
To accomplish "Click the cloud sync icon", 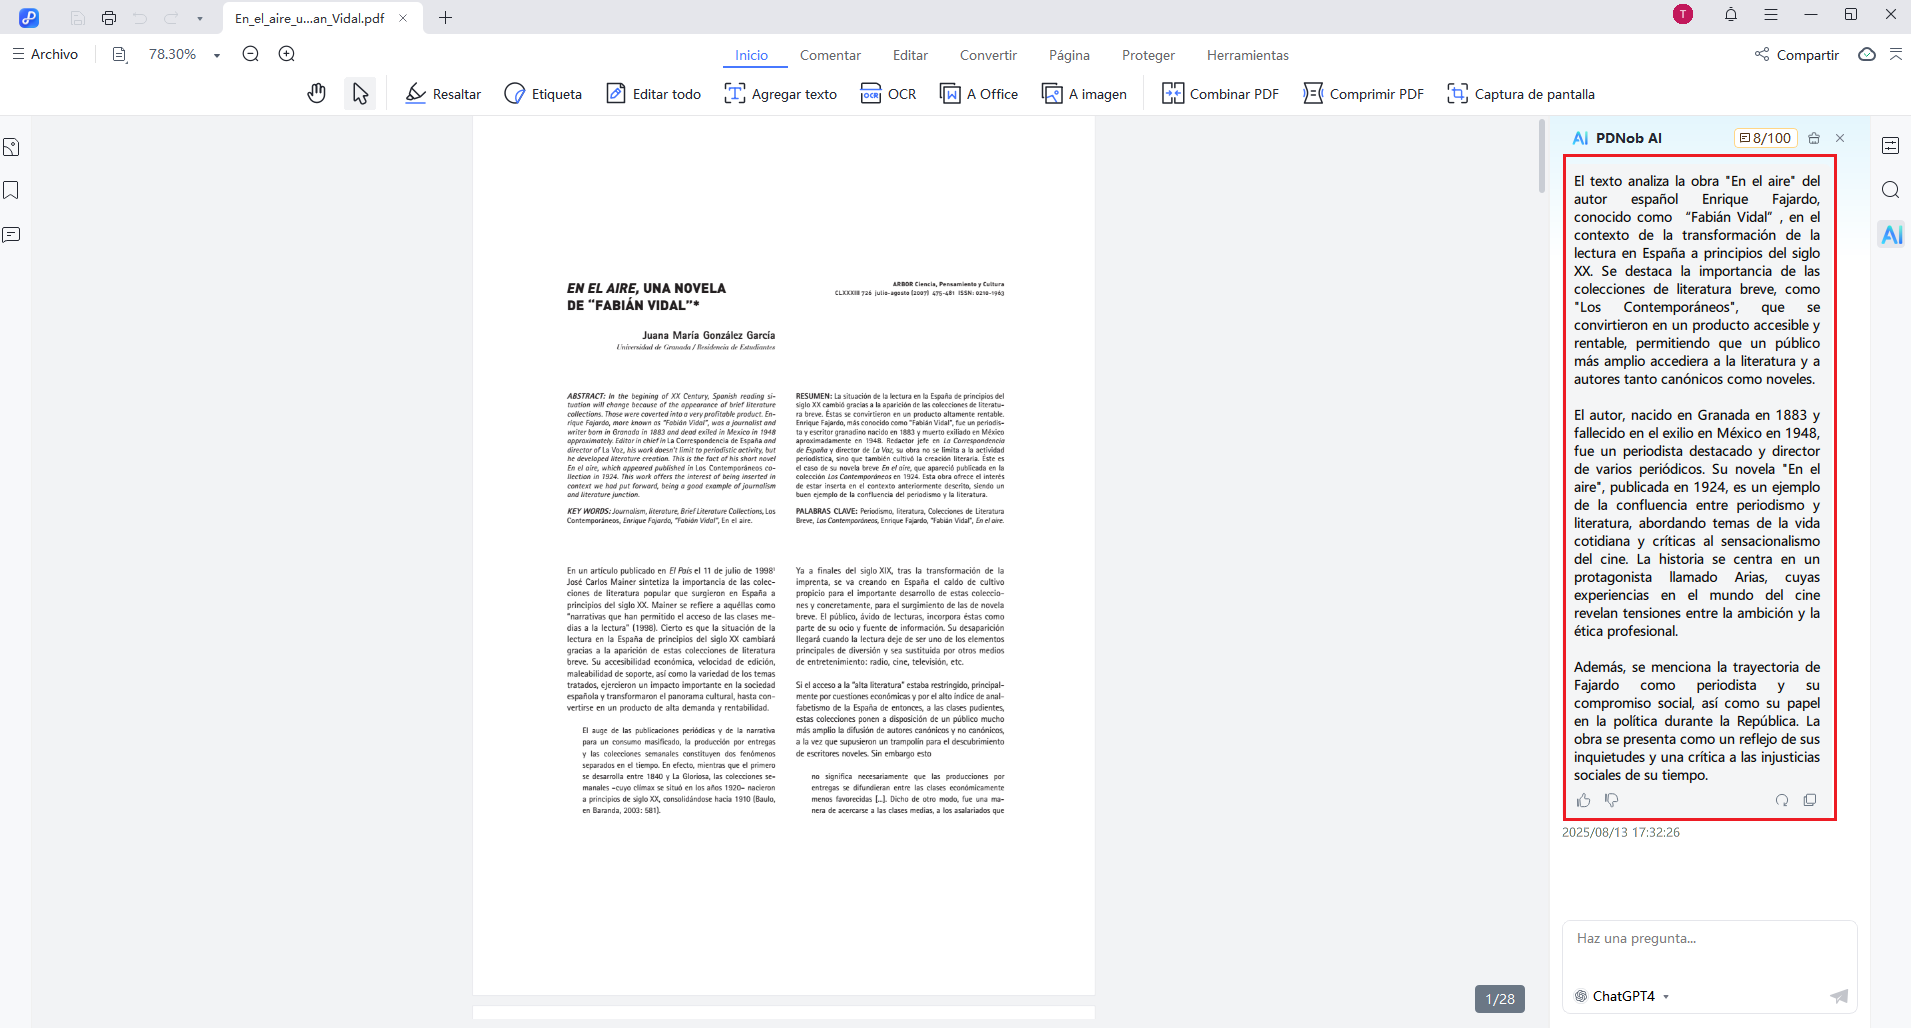I will [1867, 54].
